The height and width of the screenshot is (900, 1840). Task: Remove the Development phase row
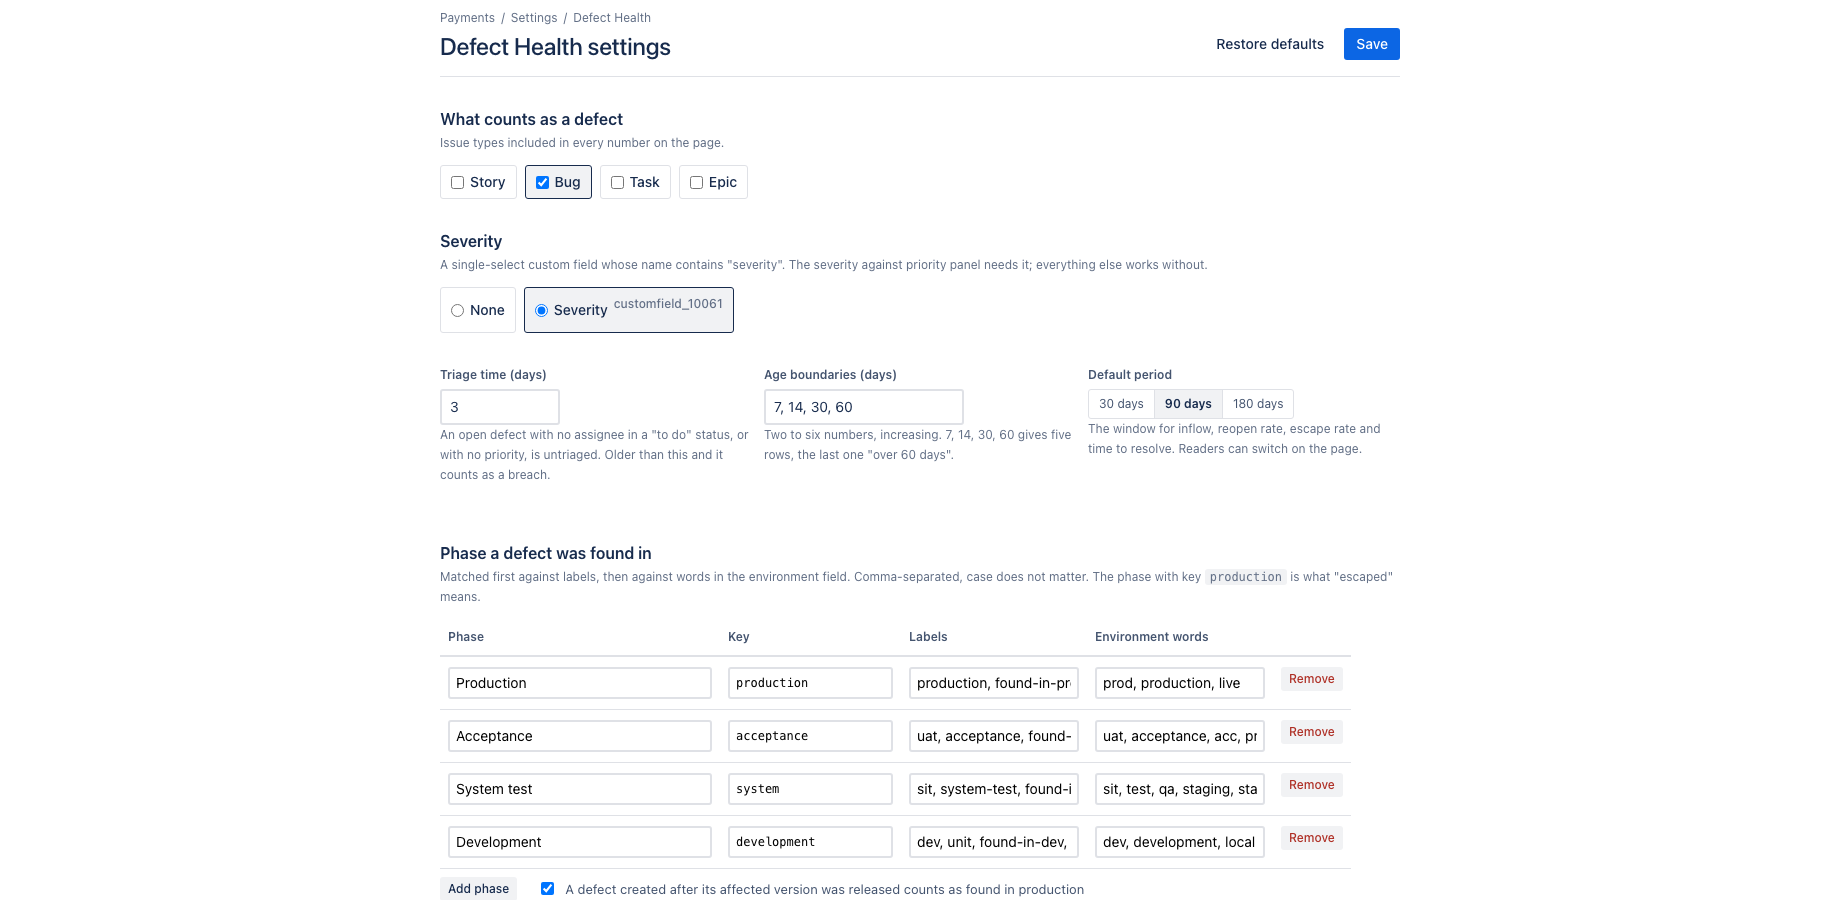(1312, 838)
